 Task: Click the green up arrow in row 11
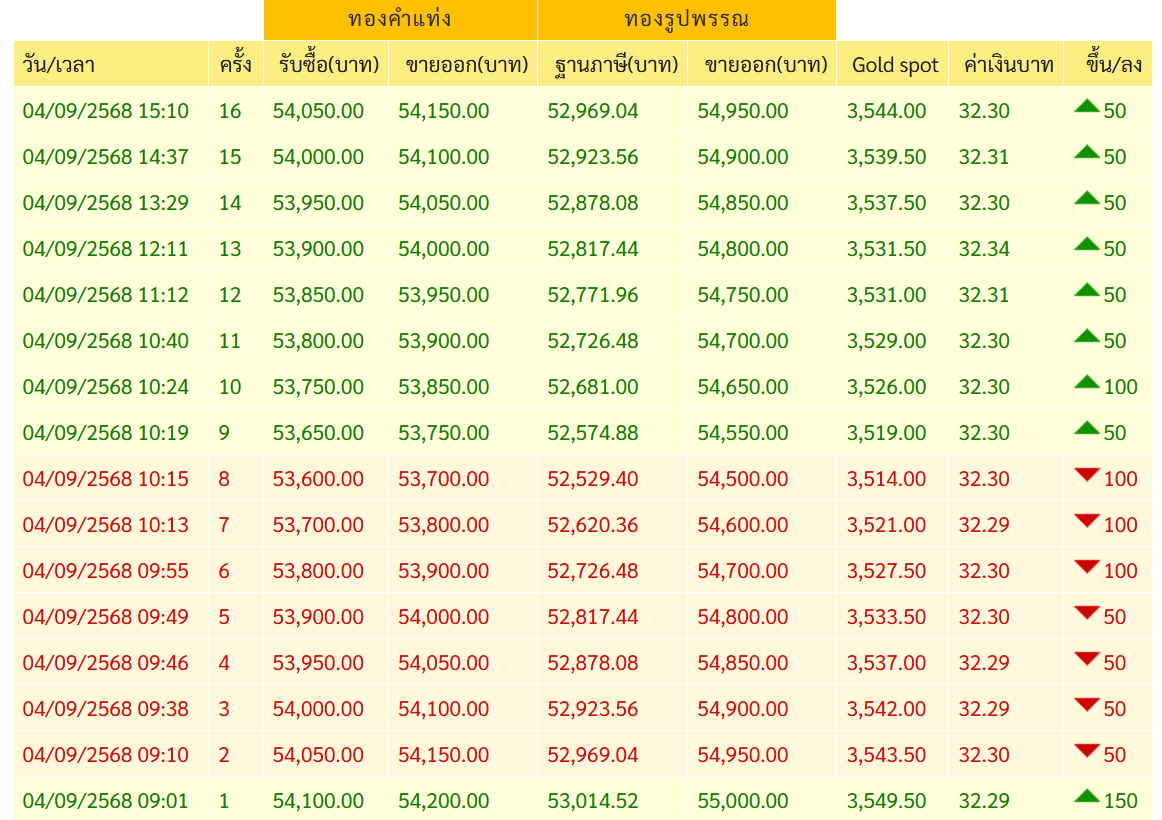(x=1086, y=336)
